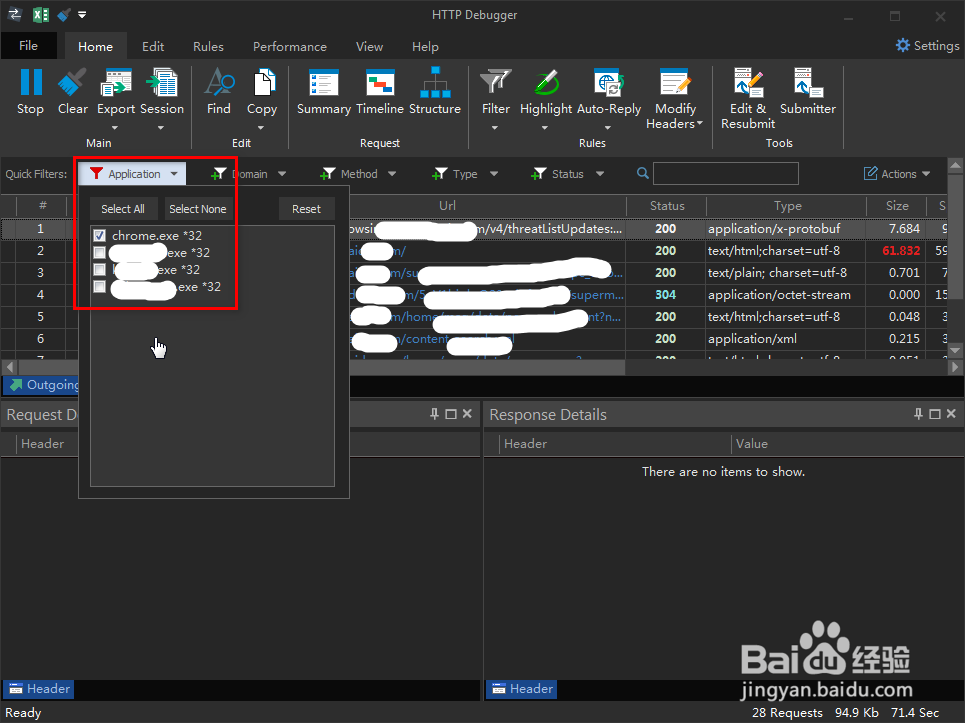This screenshot has width=965, height=723.
Task: Click the Select None button
Action: point(198,209)
